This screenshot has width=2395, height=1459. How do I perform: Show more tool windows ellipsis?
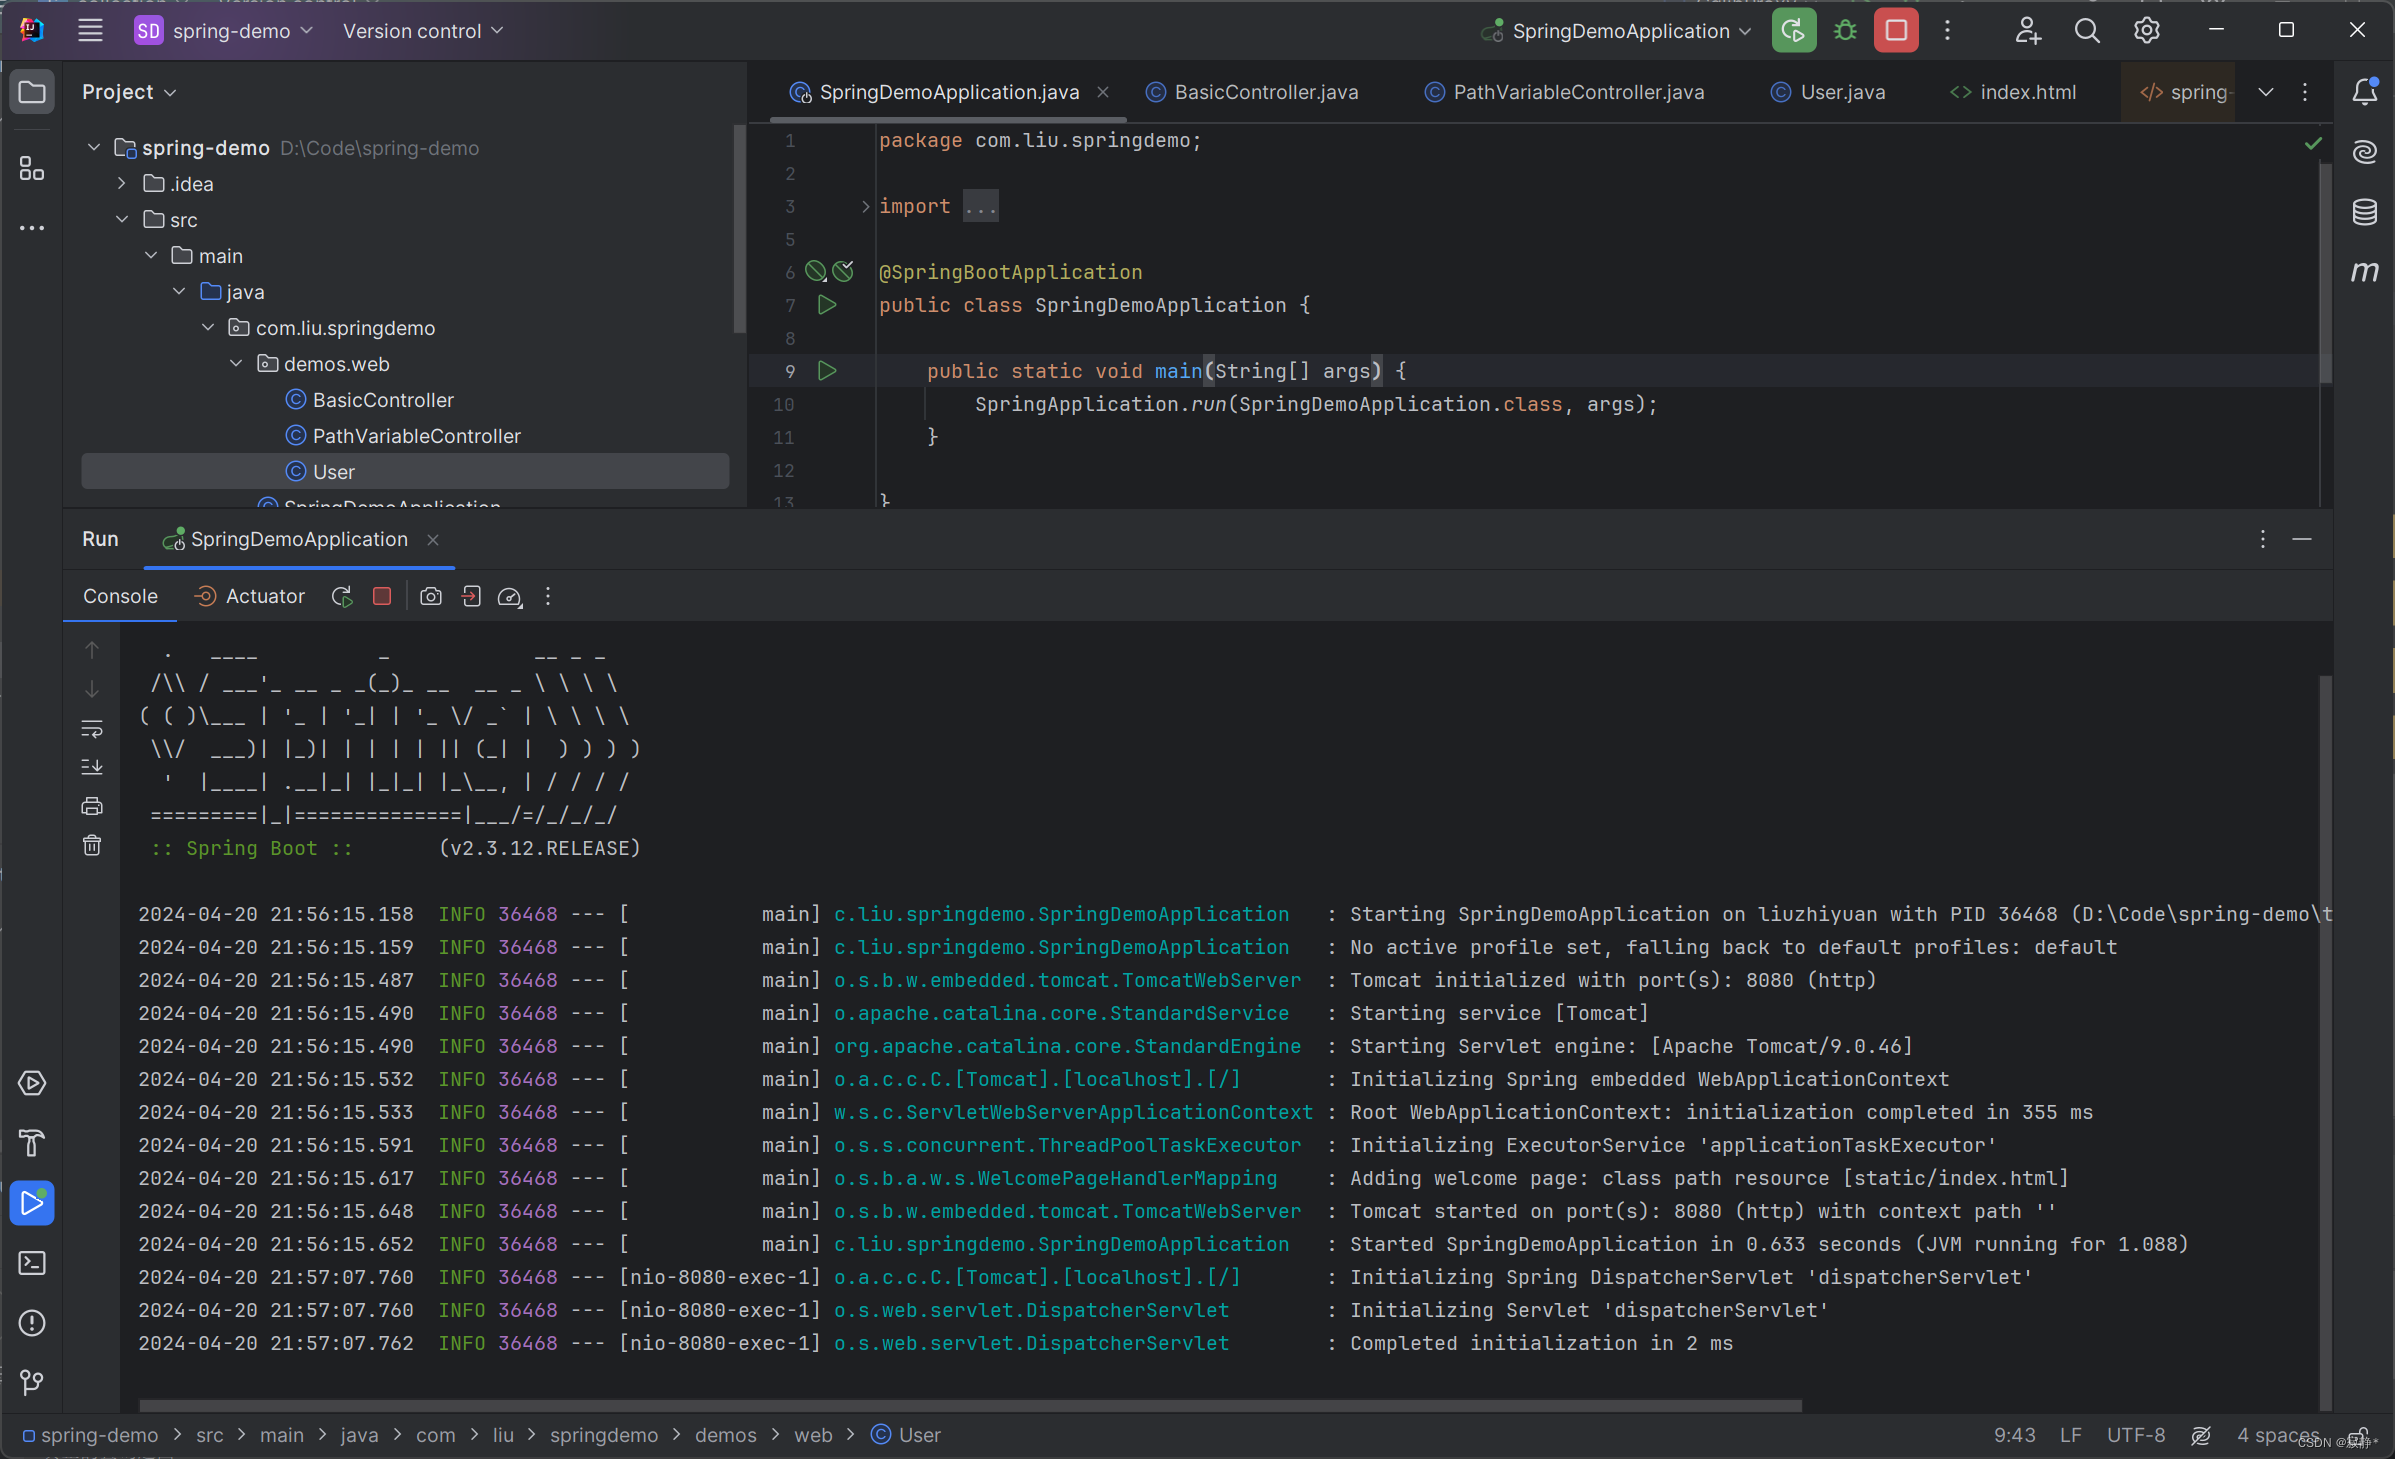[32, 228]
